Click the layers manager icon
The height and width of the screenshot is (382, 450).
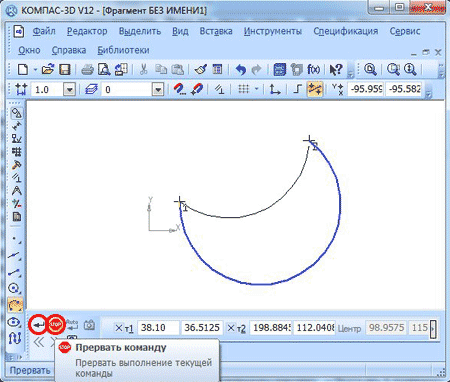pyautogui.click(x=91, y=90)
